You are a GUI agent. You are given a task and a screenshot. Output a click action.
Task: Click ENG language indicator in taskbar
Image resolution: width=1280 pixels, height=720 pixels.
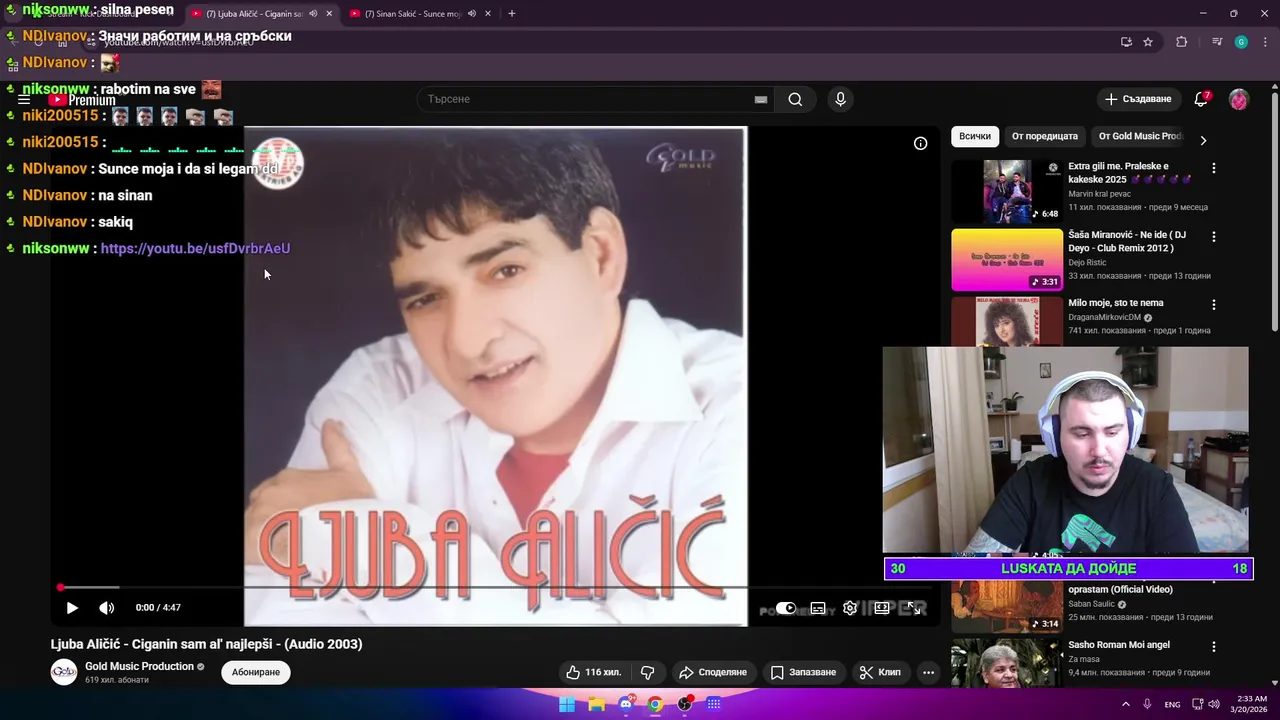click(1172, 704)
